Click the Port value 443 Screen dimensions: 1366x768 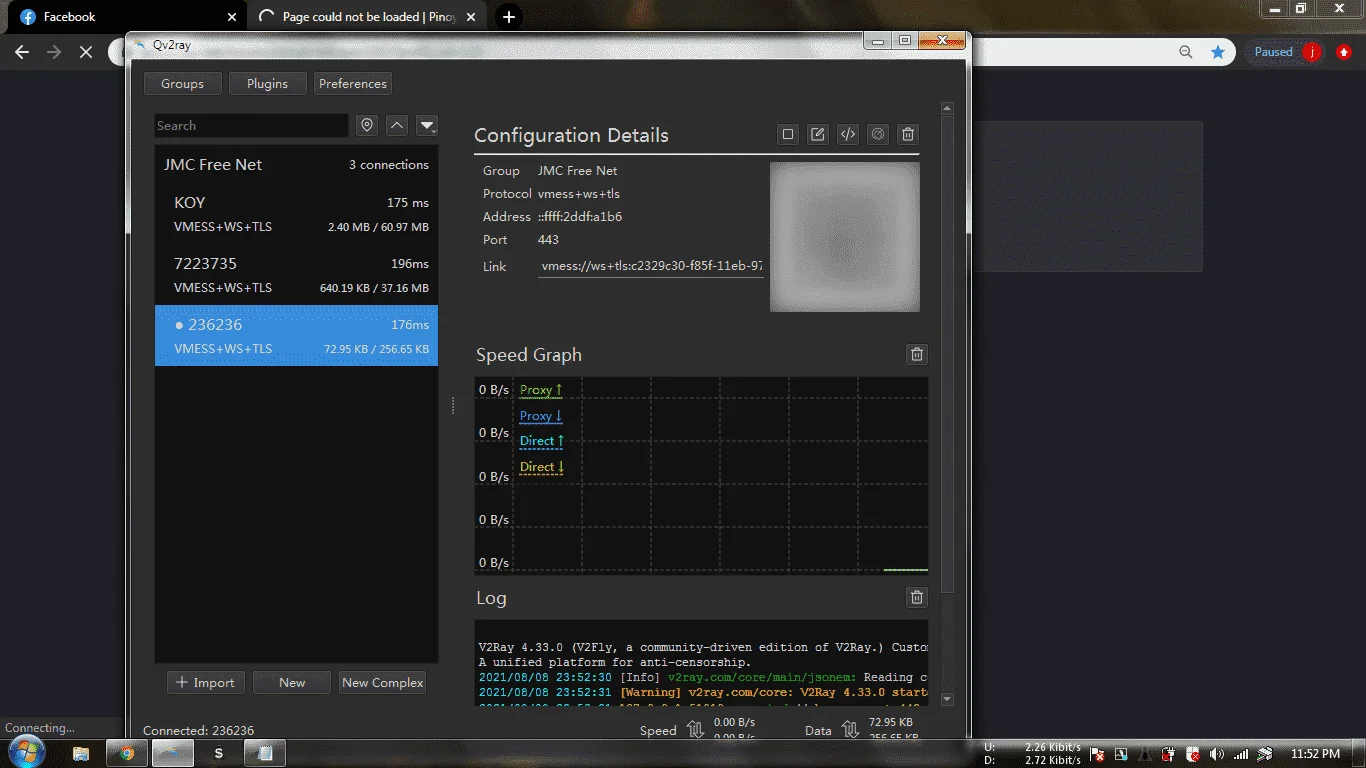[x=548, y=240]
